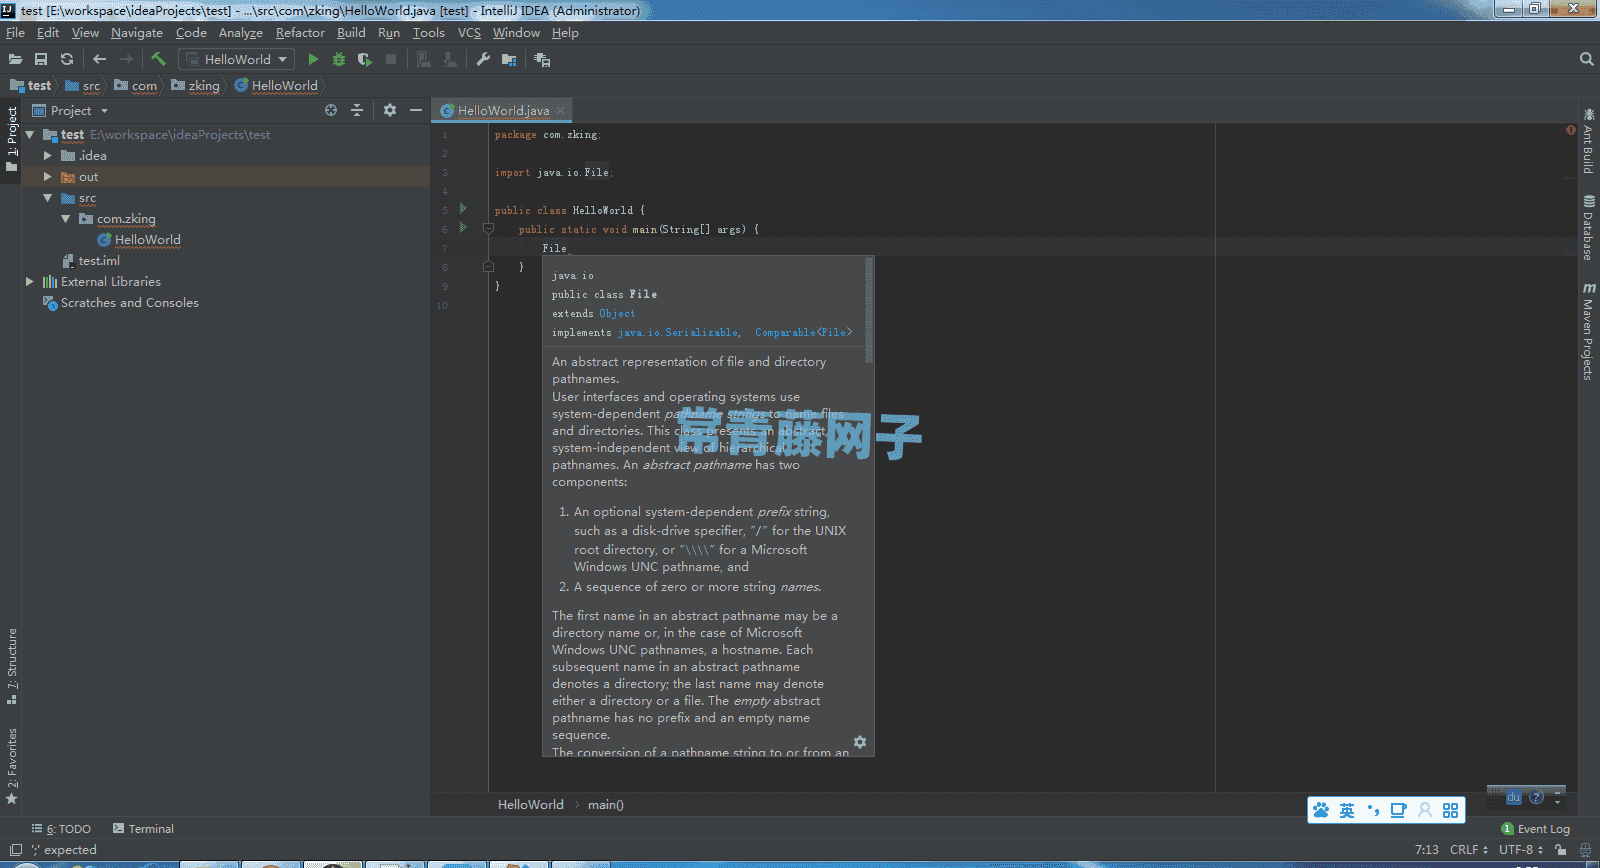Open file using toolbar folder icon
Screen dimensions: 1600x868
click(x=15, y=60)
